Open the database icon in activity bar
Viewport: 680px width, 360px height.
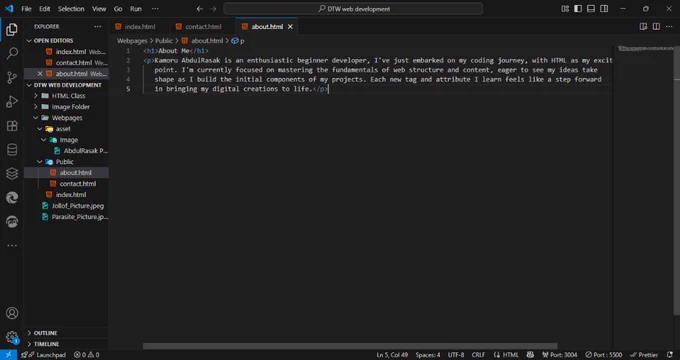click(12, 150)
